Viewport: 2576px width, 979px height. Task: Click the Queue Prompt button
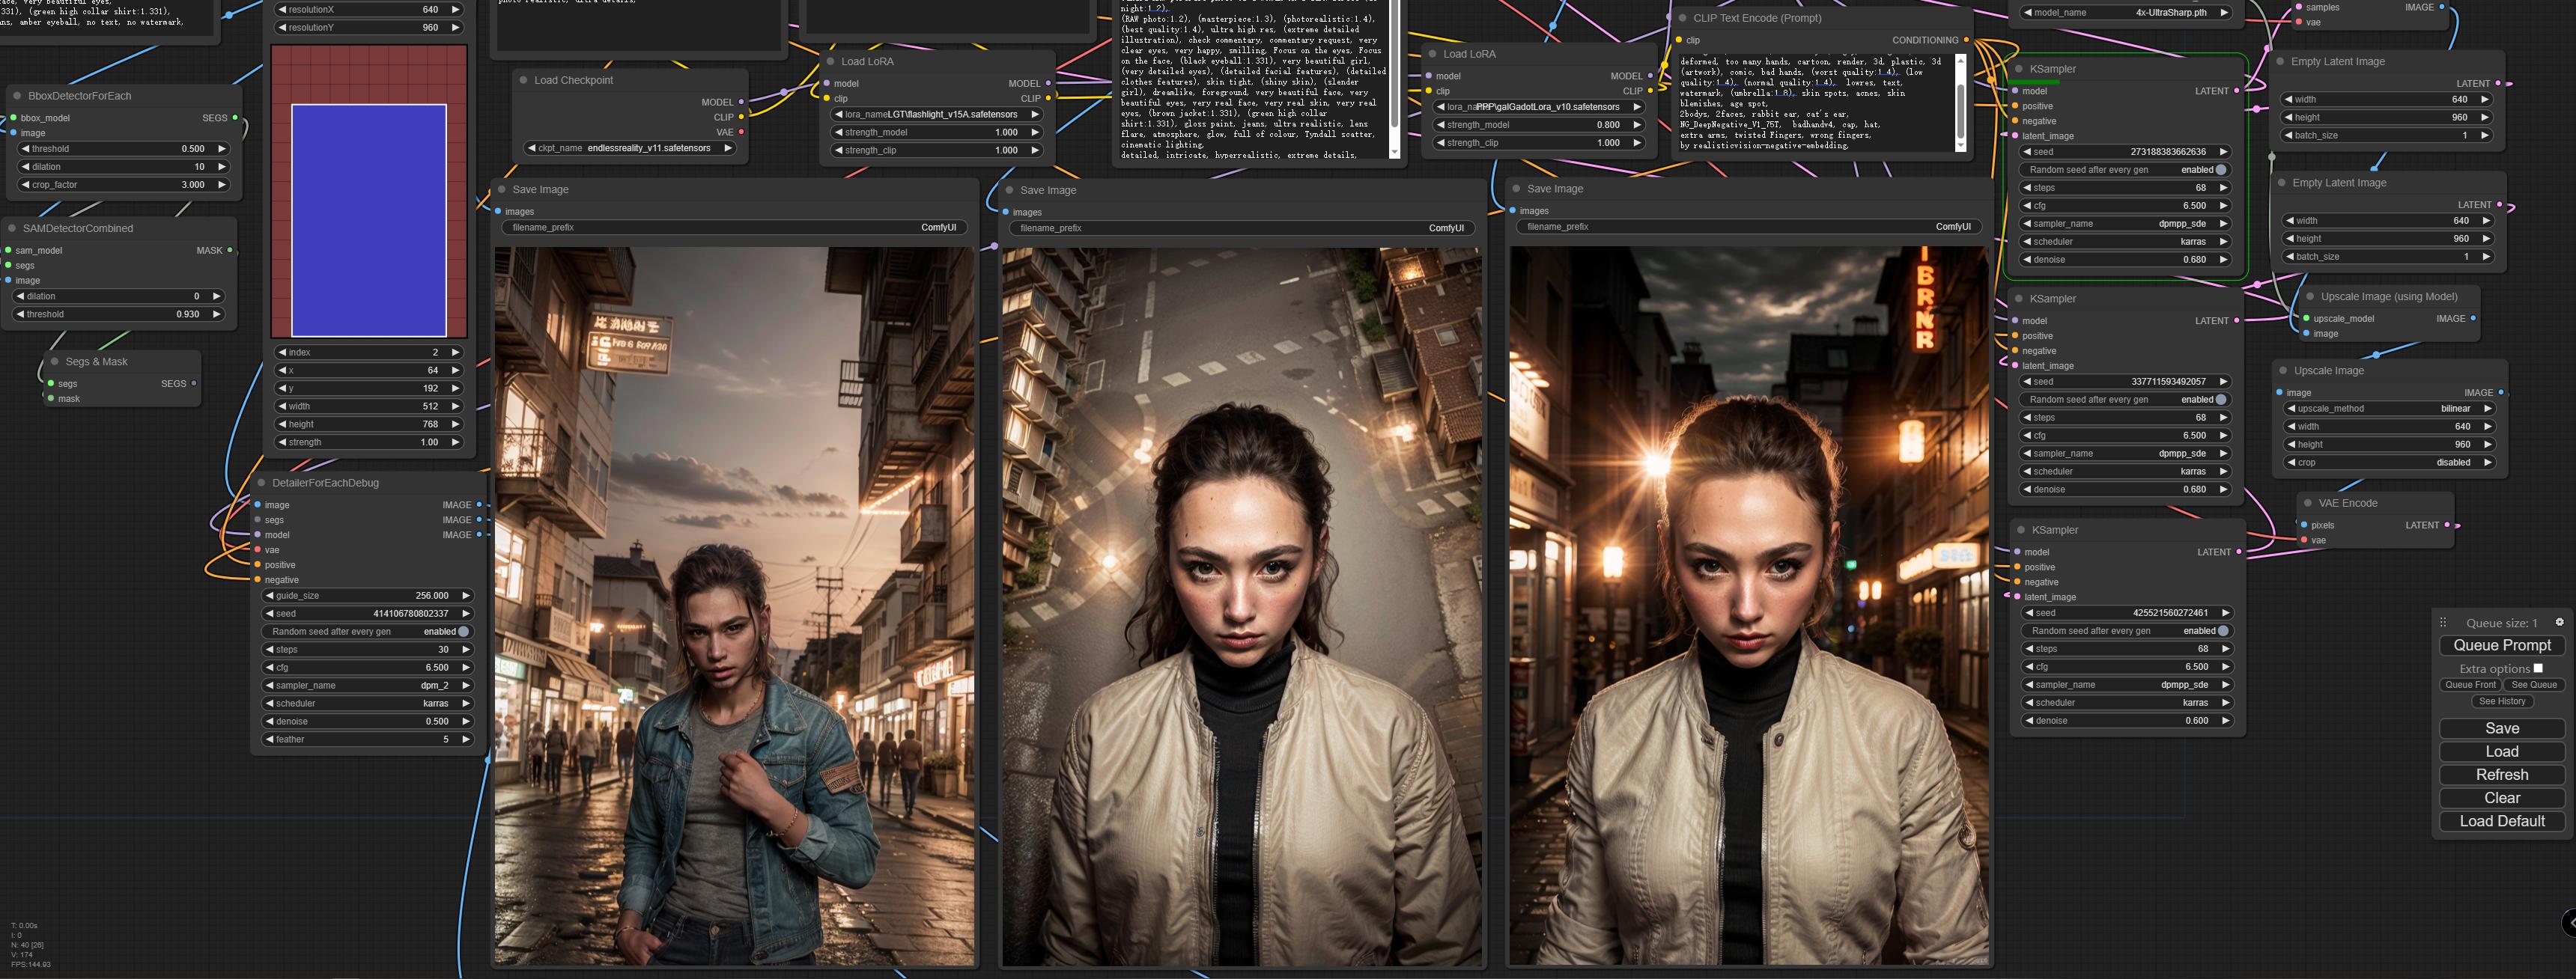(2502, 645)
